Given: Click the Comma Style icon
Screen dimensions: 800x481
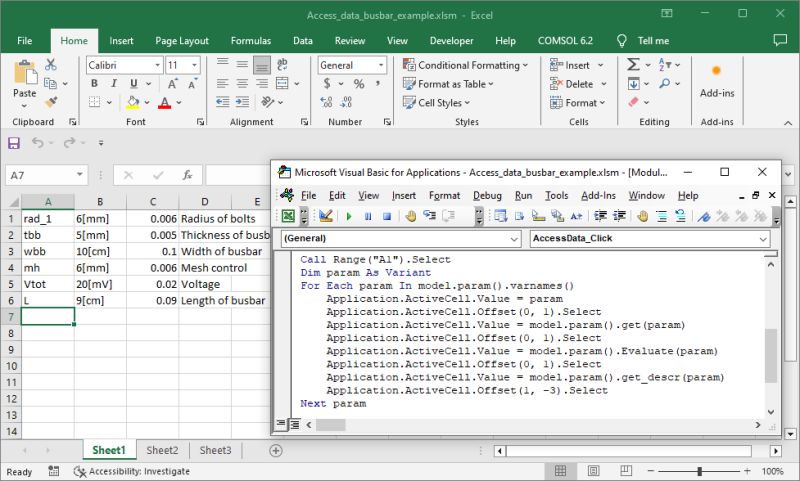Looking at the screenshot, I should tap(378, 84).
